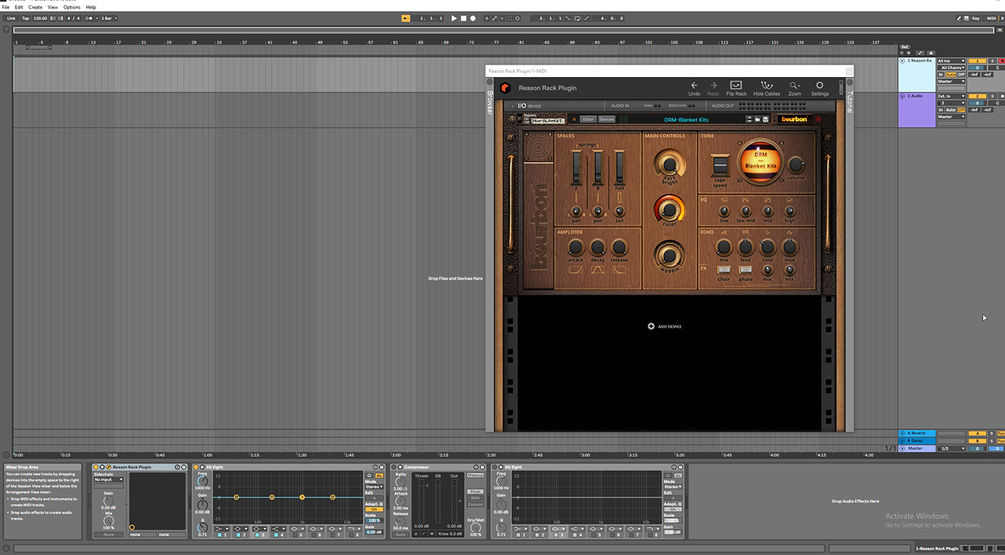Image resolution: width=1005 pixels, height=555 pixels.
Task: Click the Stop button in transport
Action: [x=463, y=19]
